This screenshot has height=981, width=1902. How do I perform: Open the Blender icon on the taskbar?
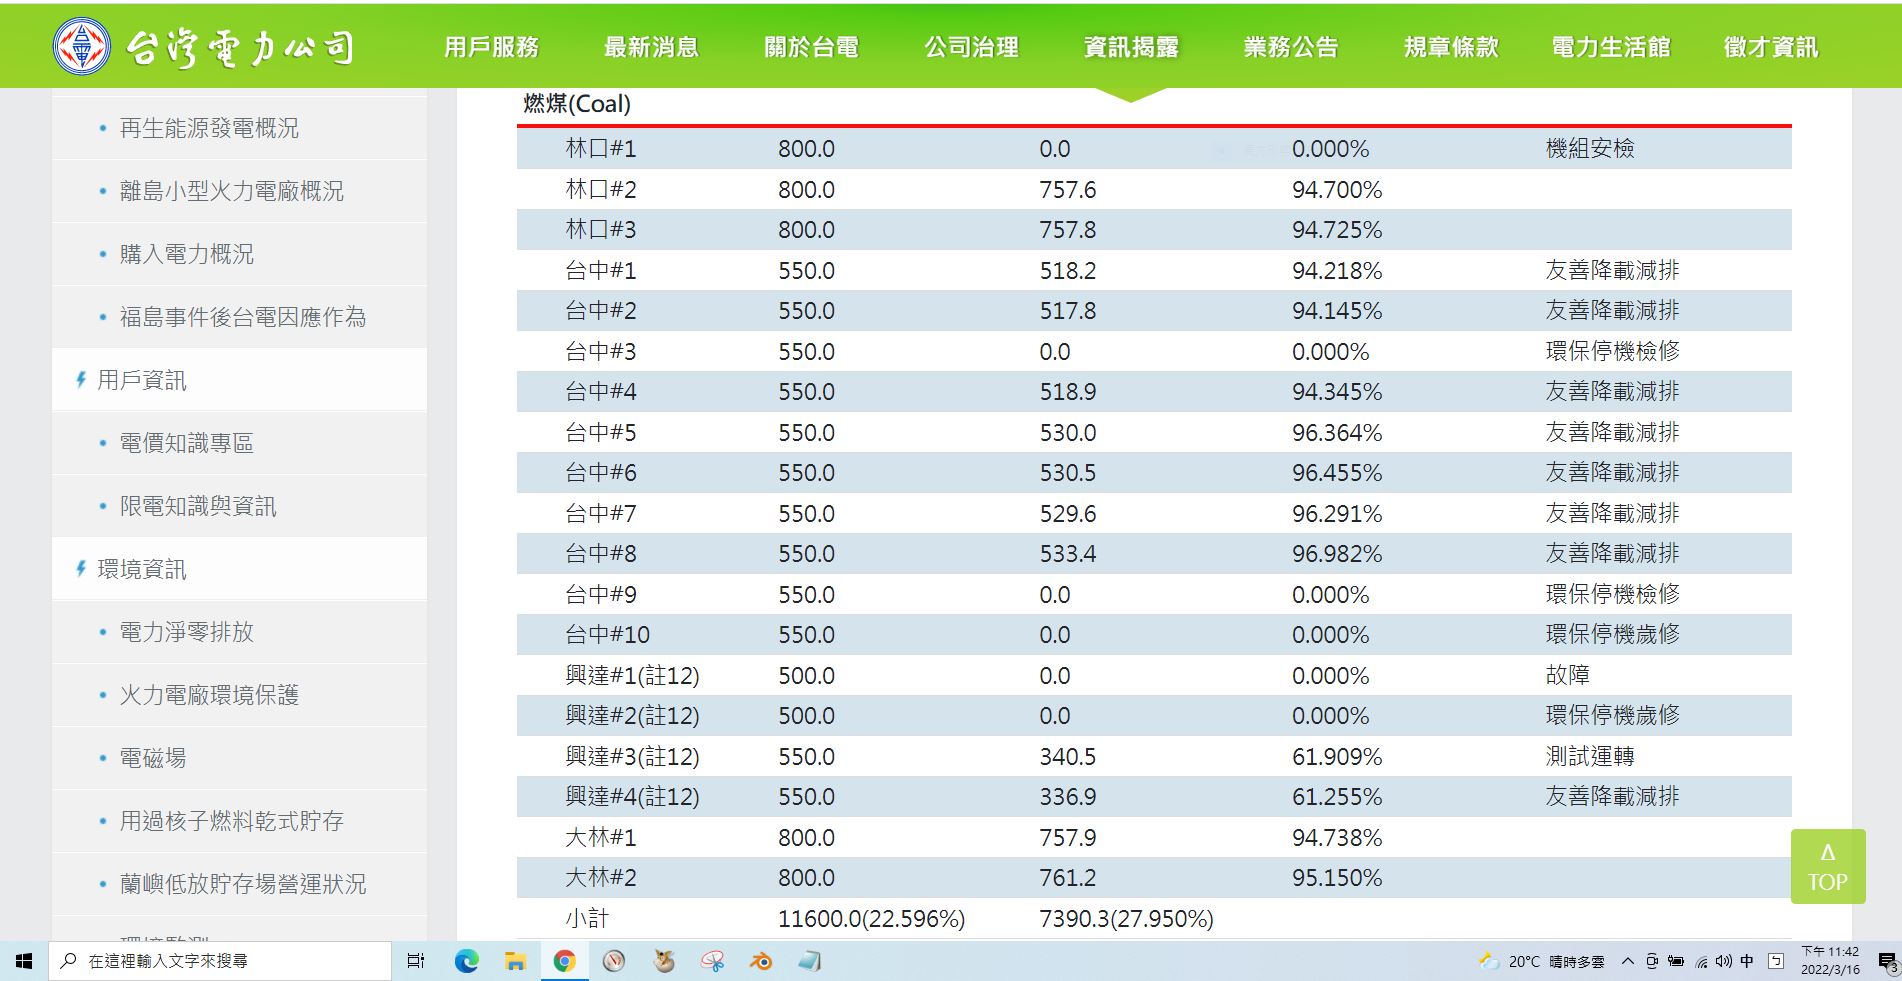click(761, 961)
